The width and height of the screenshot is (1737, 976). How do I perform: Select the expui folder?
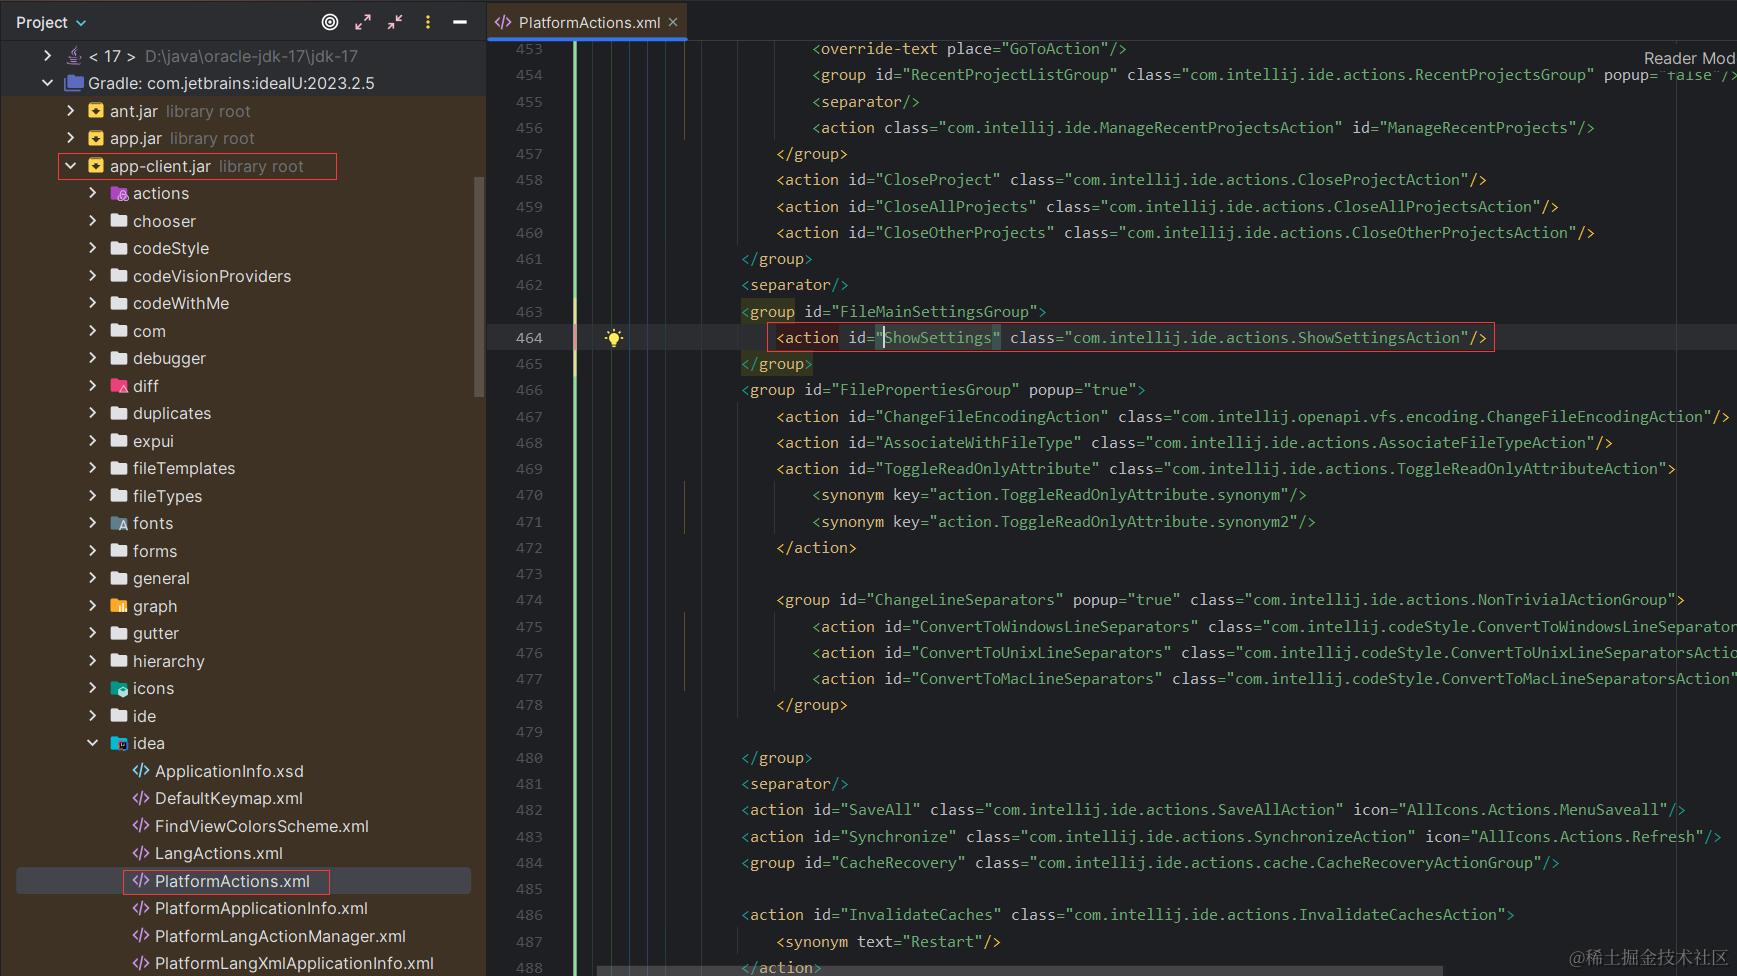pyautogui.click(x=153, y=441)
